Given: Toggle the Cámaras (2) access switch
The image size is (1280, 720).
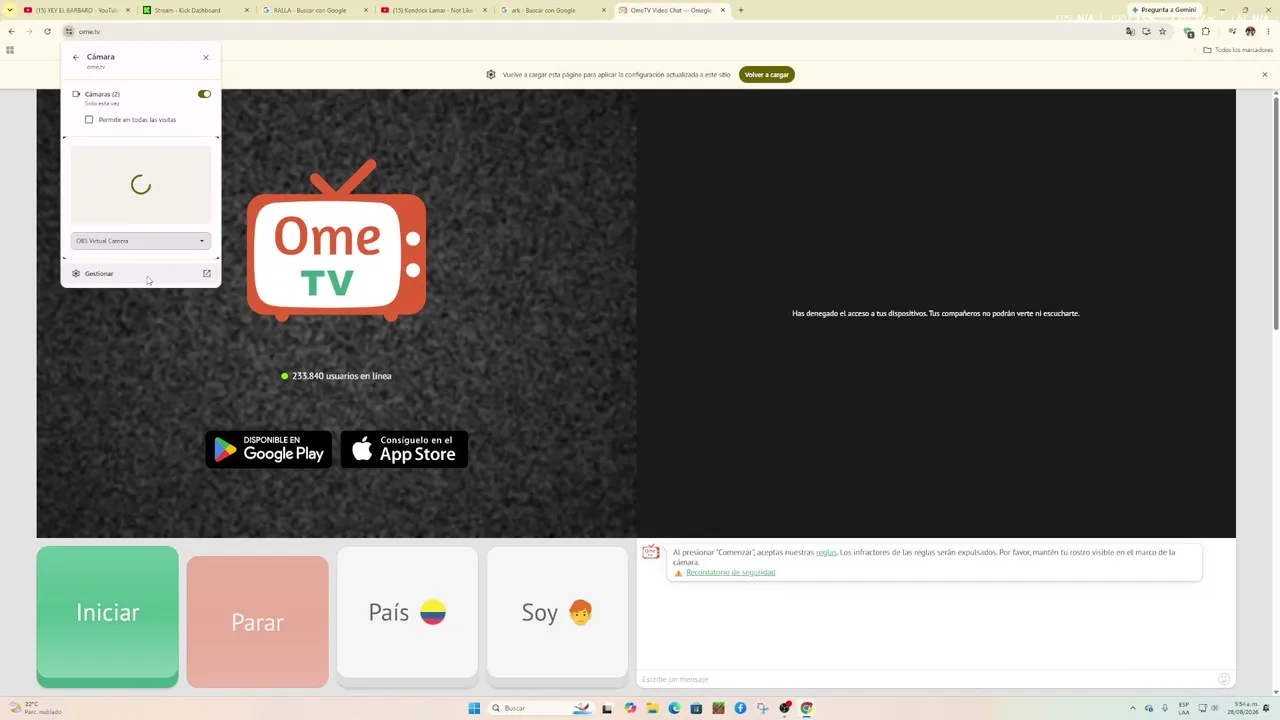Looking at the screenshot, I should tap(204, 94).
